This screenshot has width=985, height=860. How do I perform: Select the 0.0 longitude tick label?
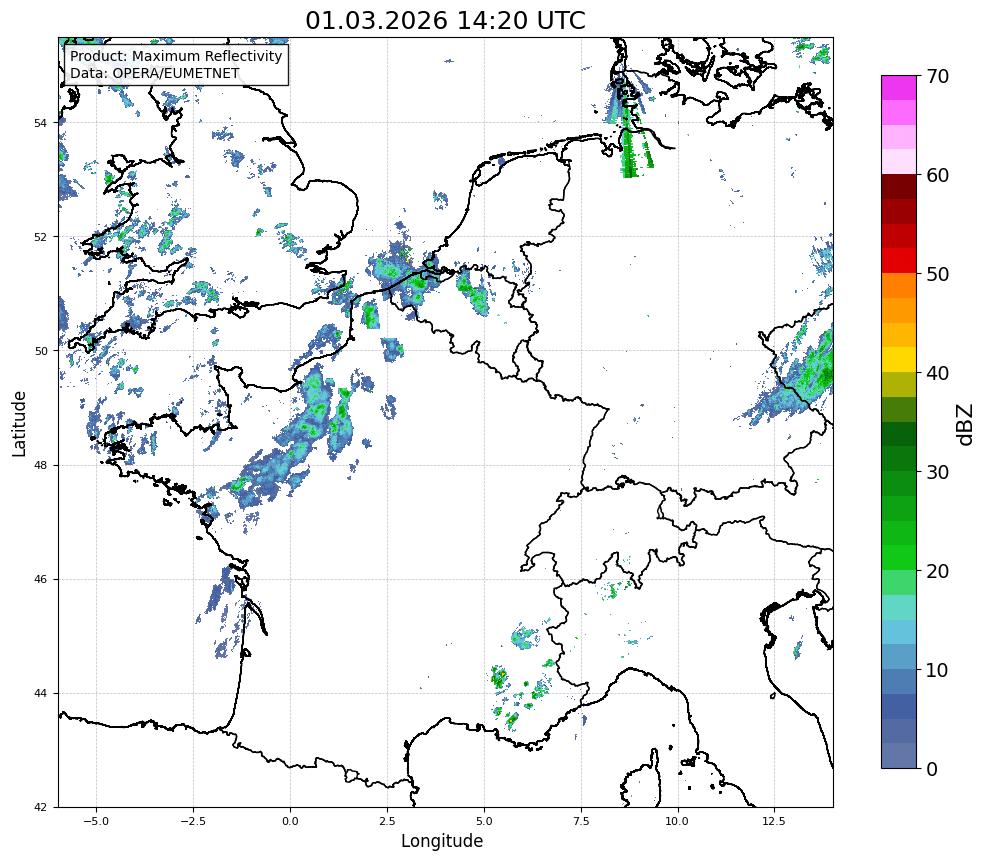point(290,821)
